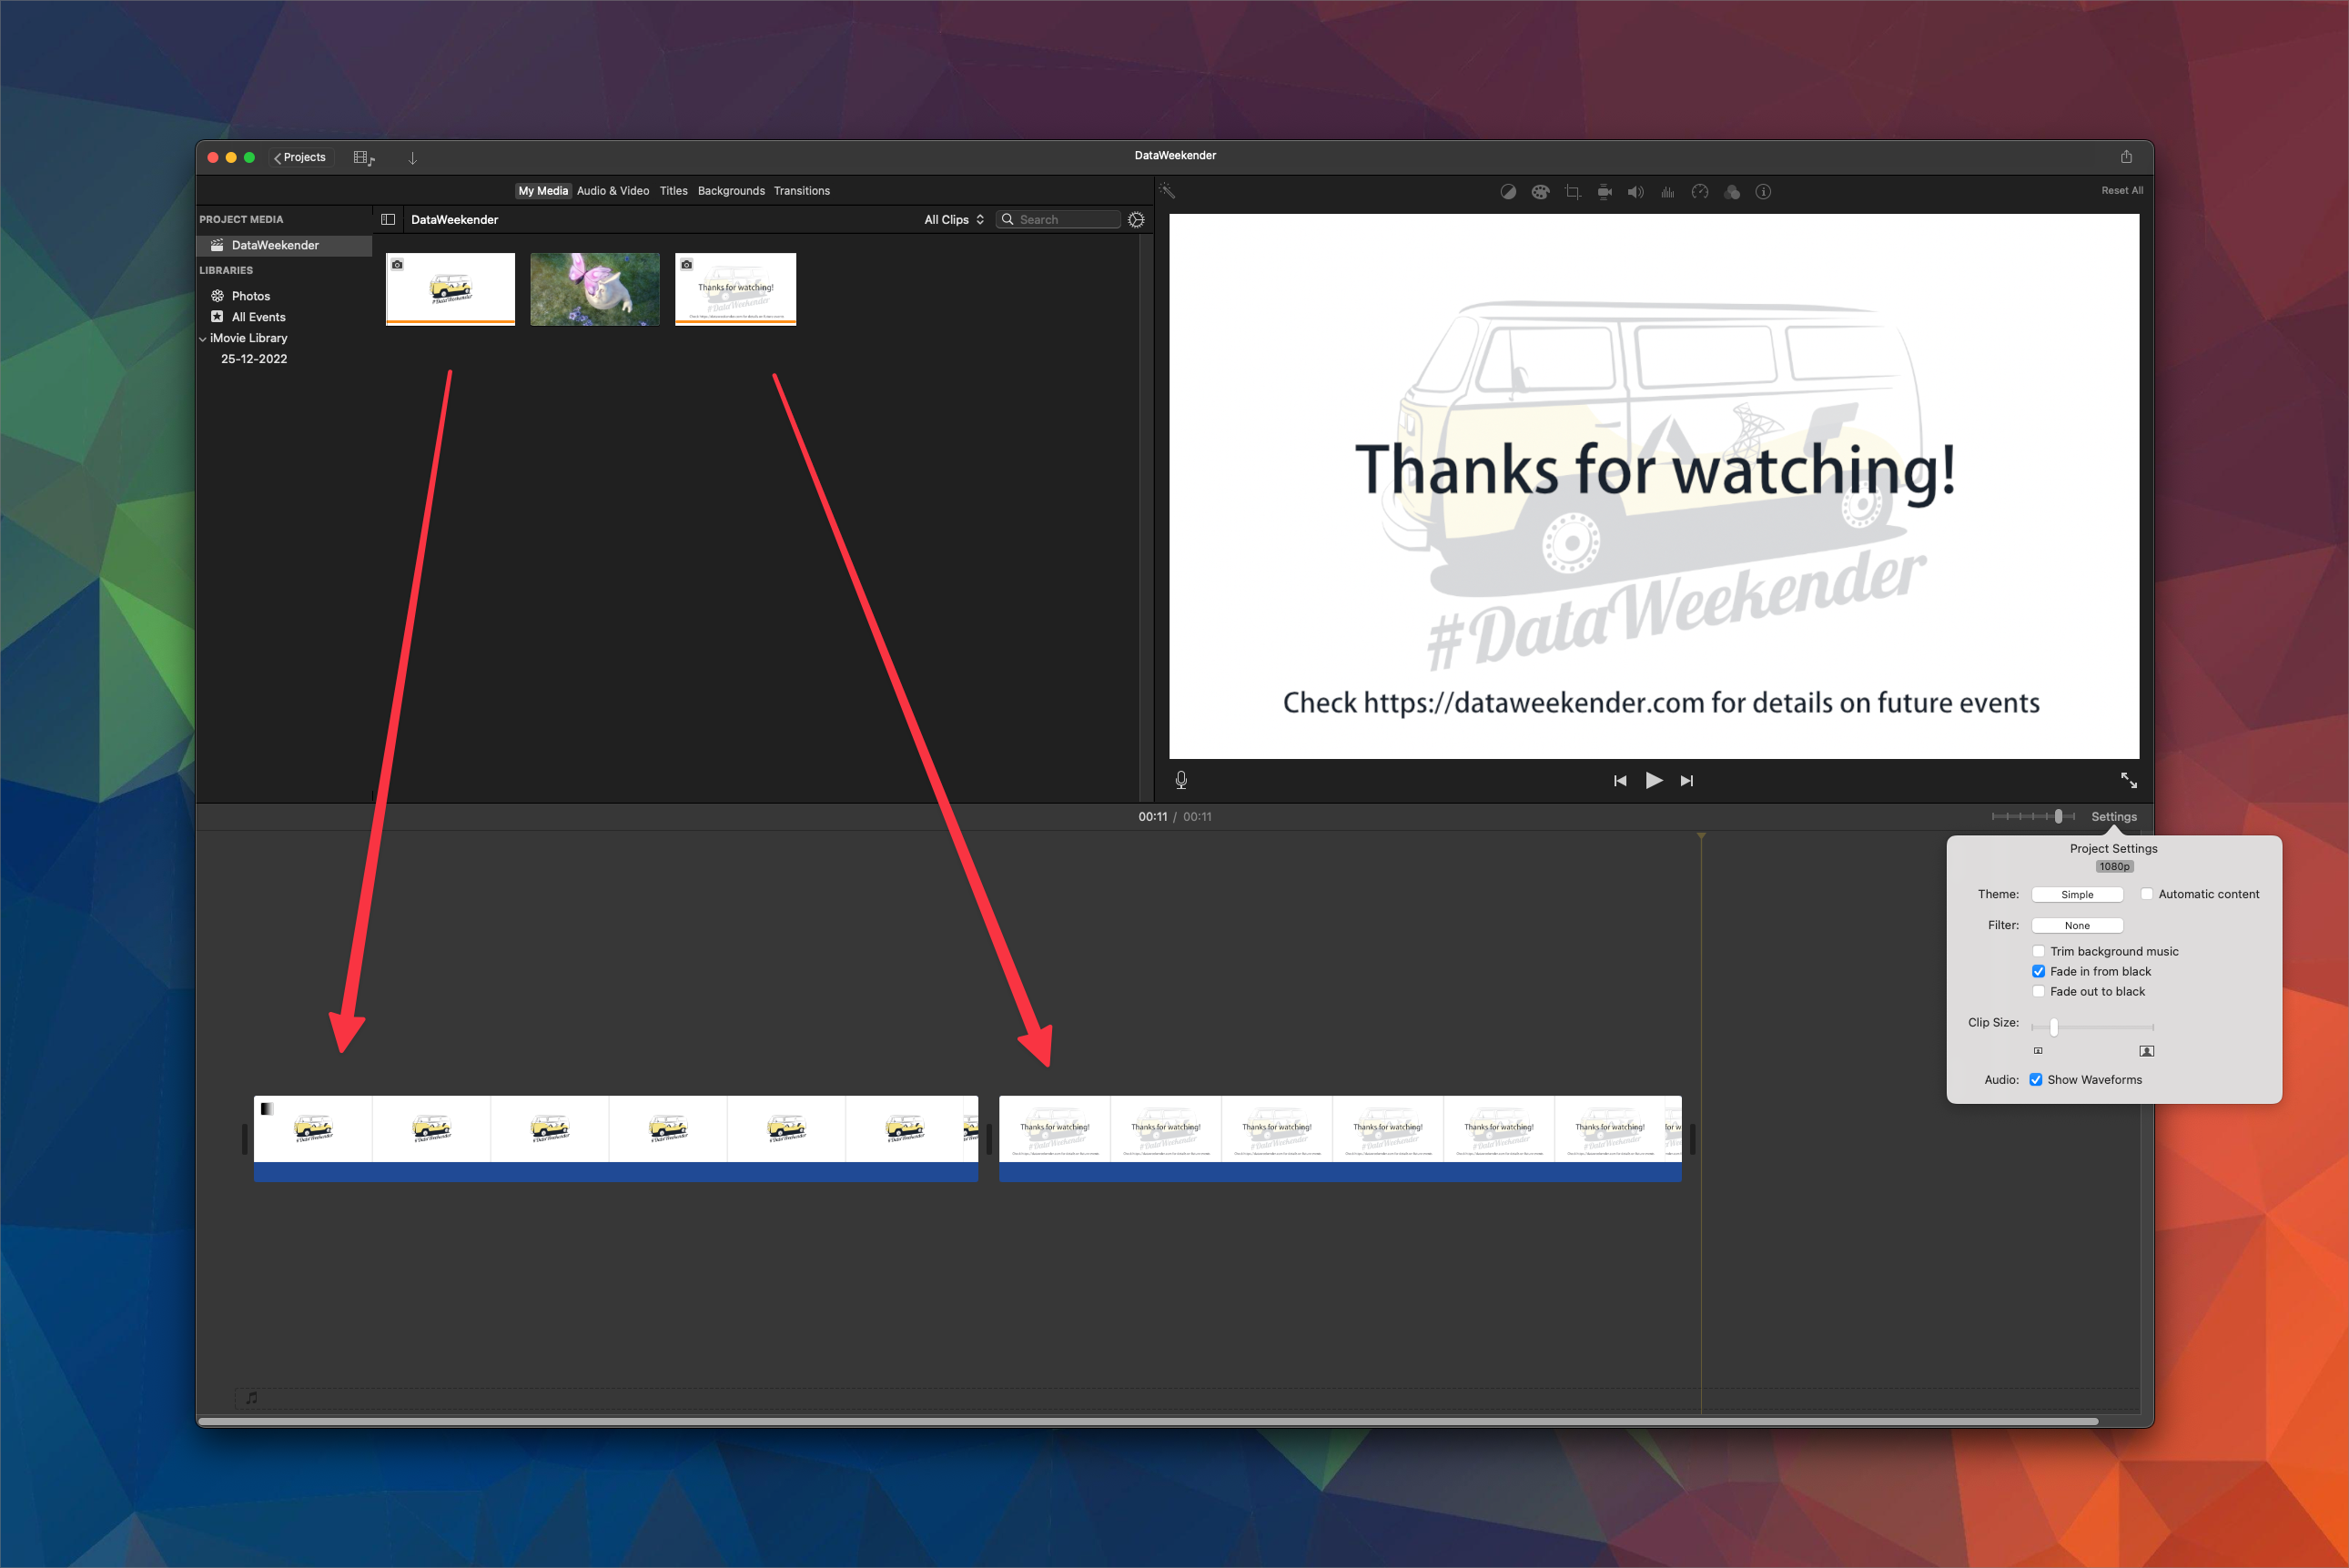Open the Theme dropdown showing Simple

coord(2077,894)
